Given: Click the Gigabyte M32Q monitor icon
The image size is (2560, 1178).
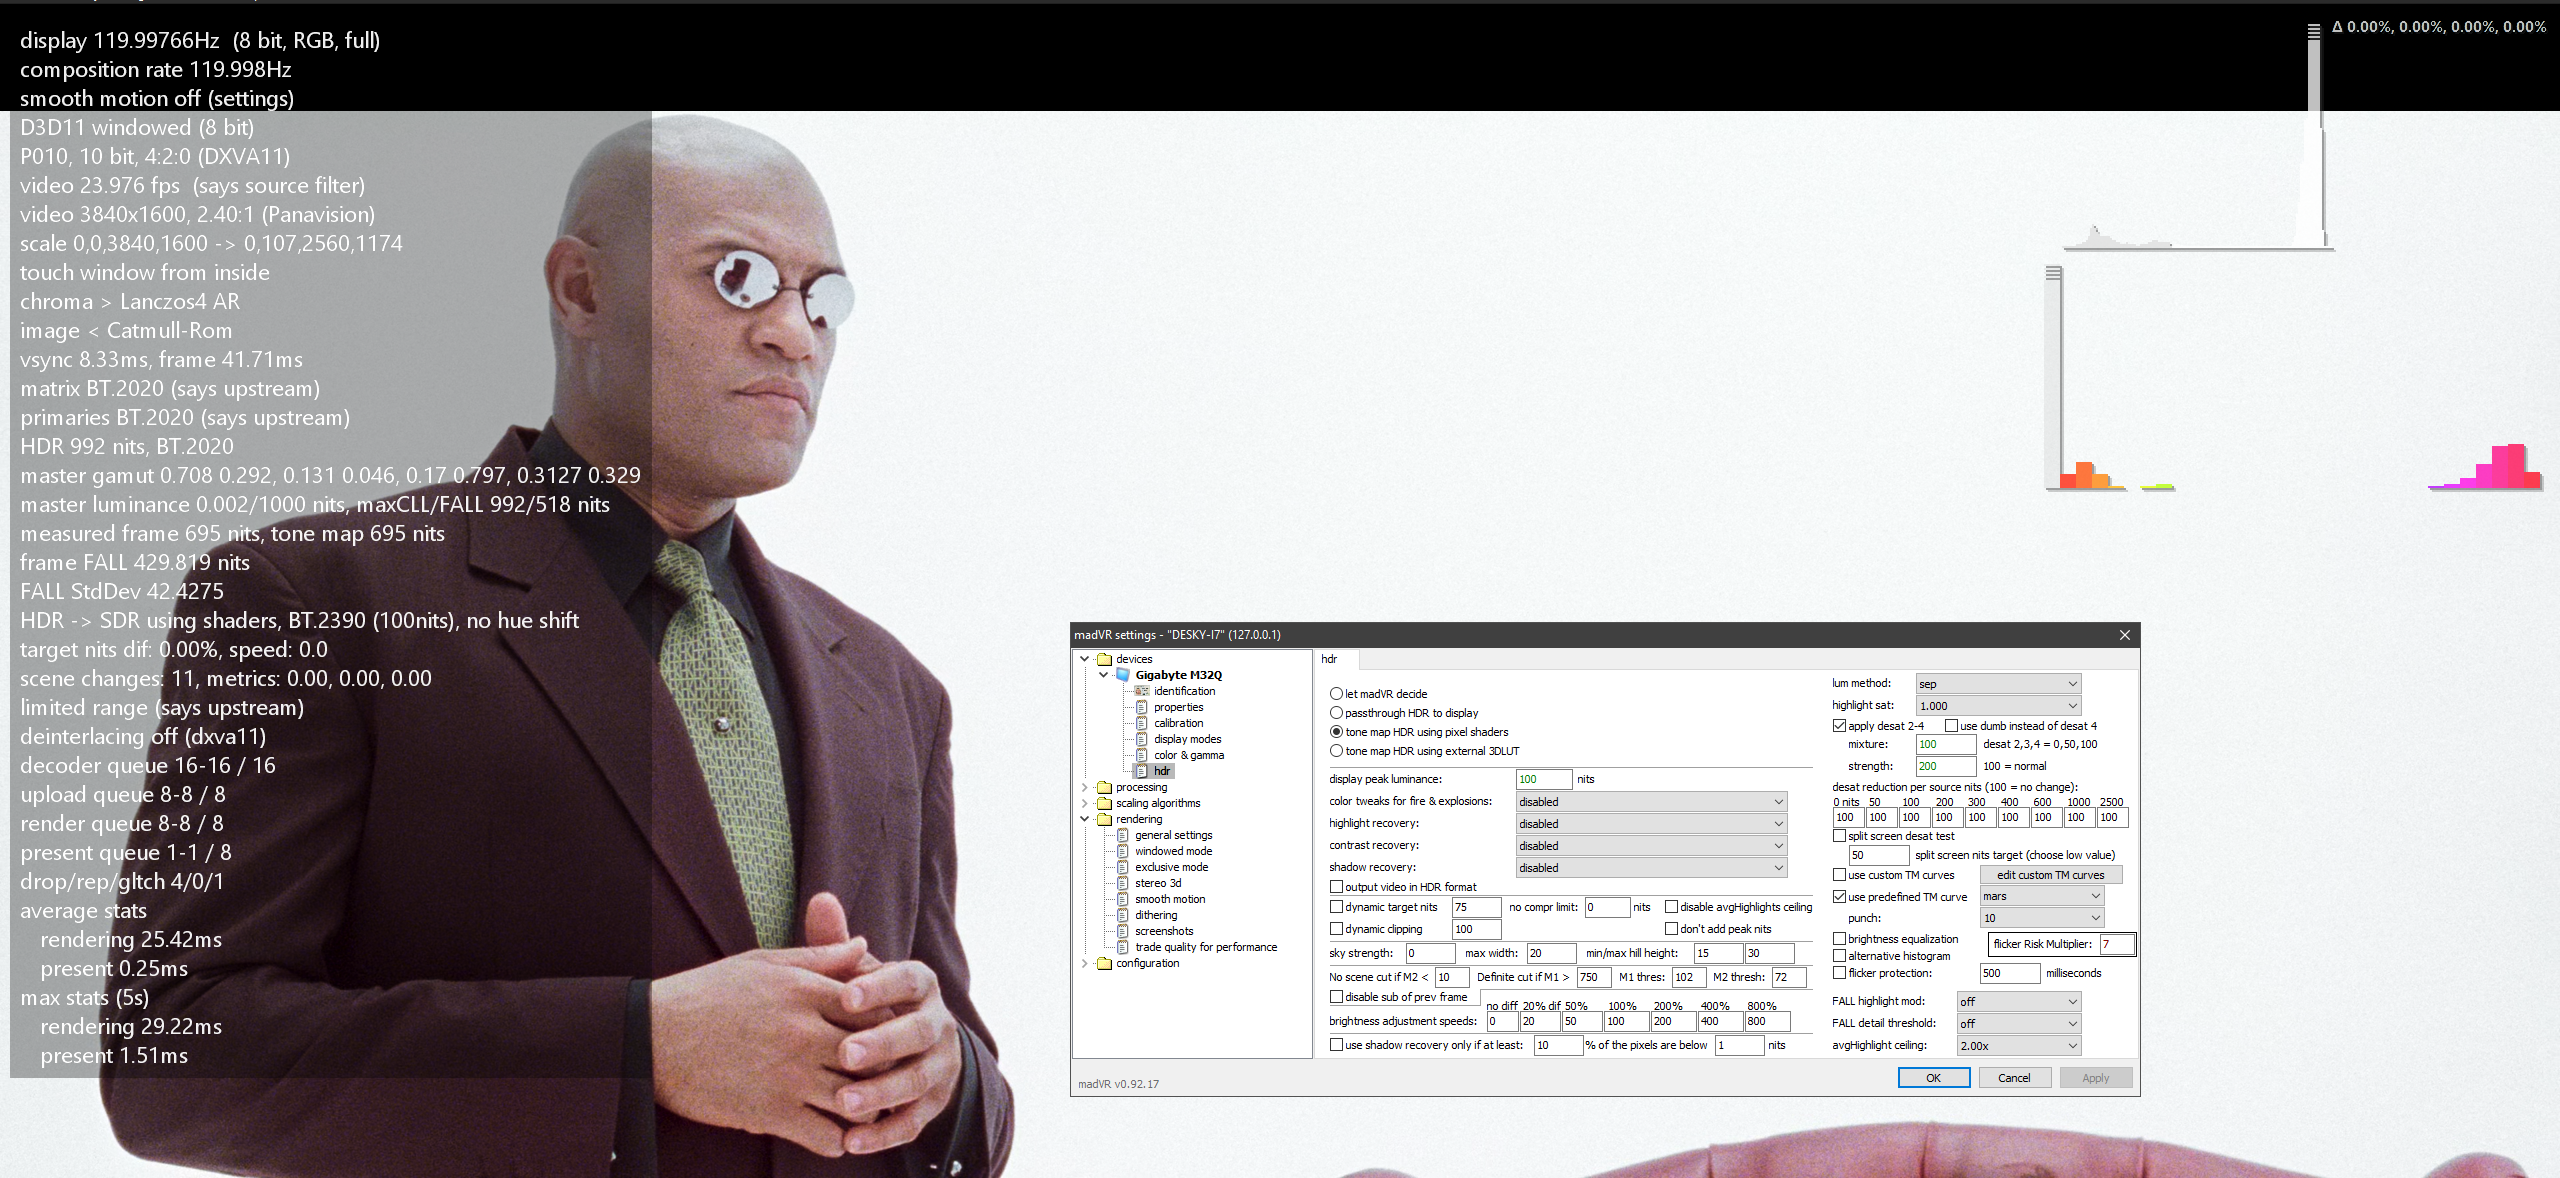Looking at the screenshot, I should coord(1123,675).
